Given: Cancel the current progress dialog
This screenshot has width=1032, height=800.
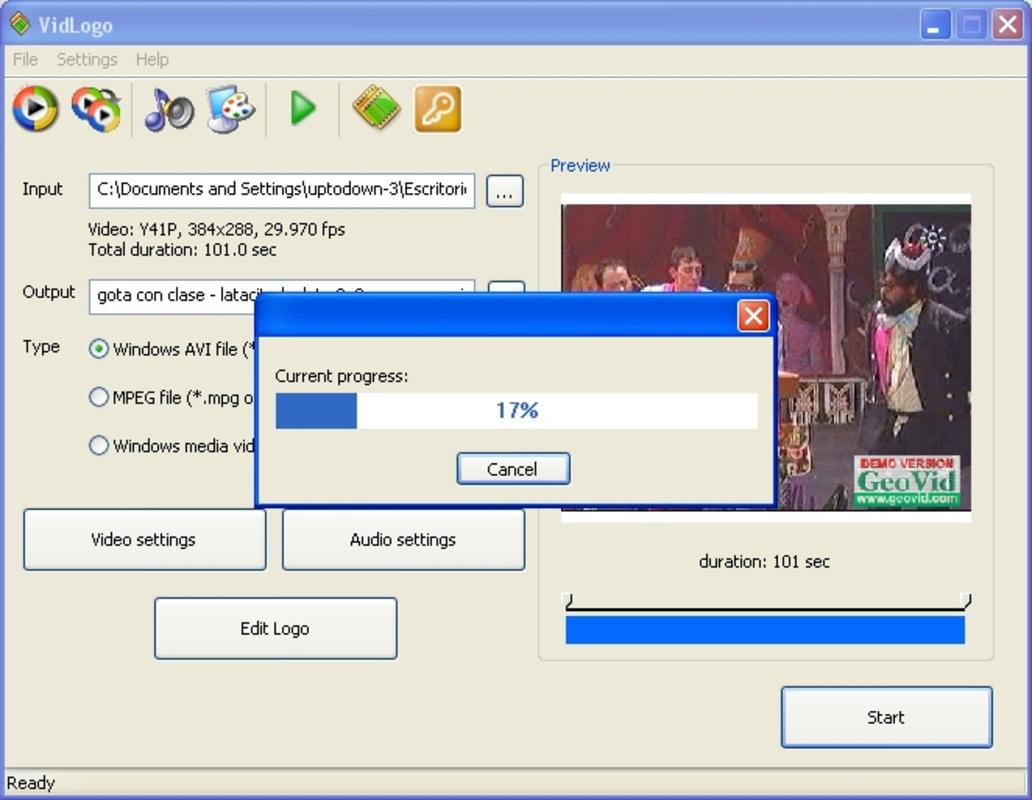Looking at the screenshot, I should 513,469.
